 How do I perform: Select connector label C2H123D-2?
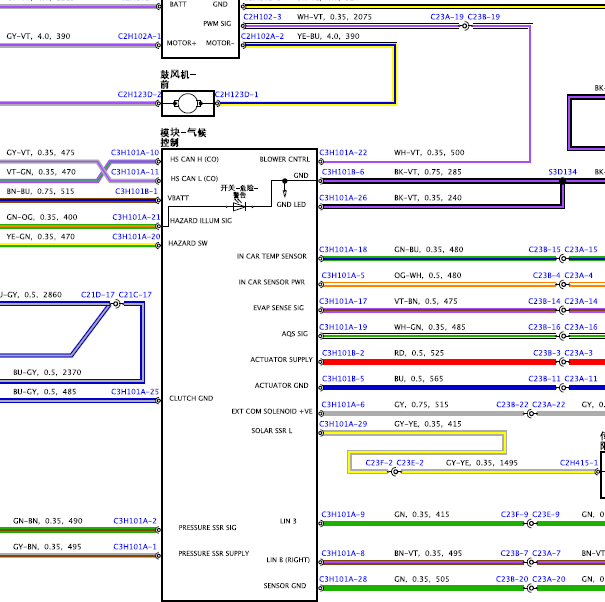point(139,95)
